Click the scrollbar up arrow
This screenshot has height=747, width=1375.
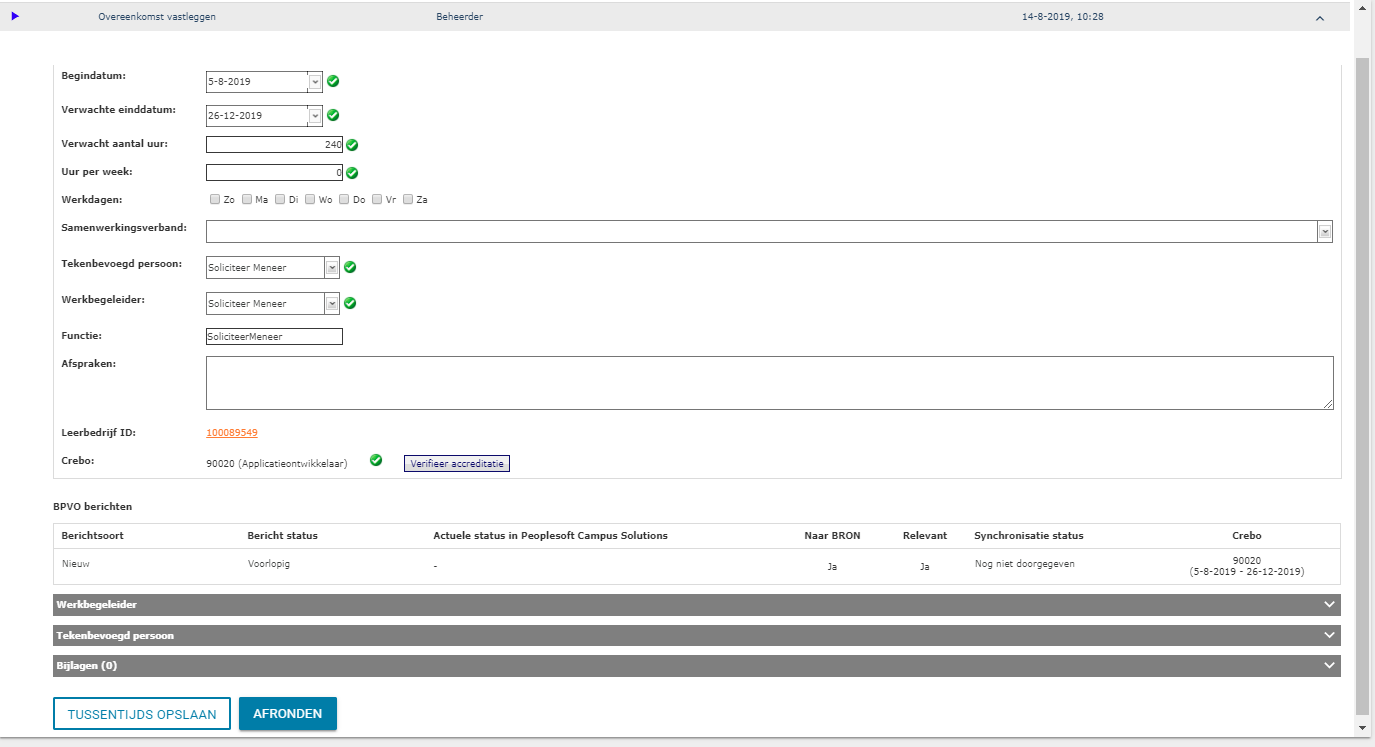pos(1363,10)
